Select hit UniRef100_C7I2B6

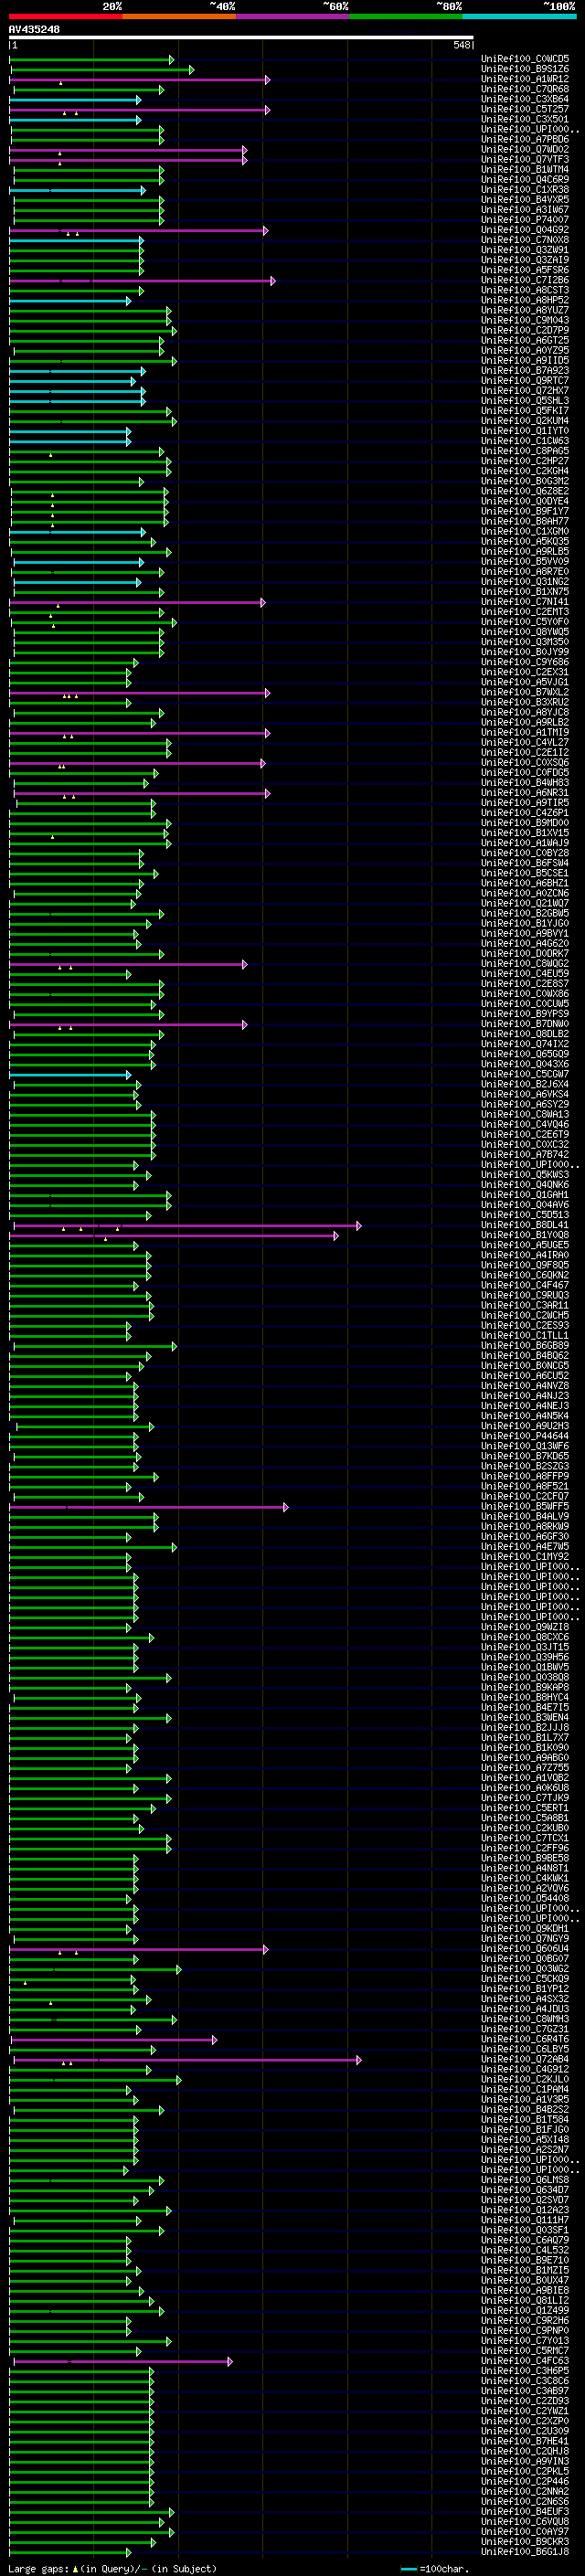tap(525, 281)
